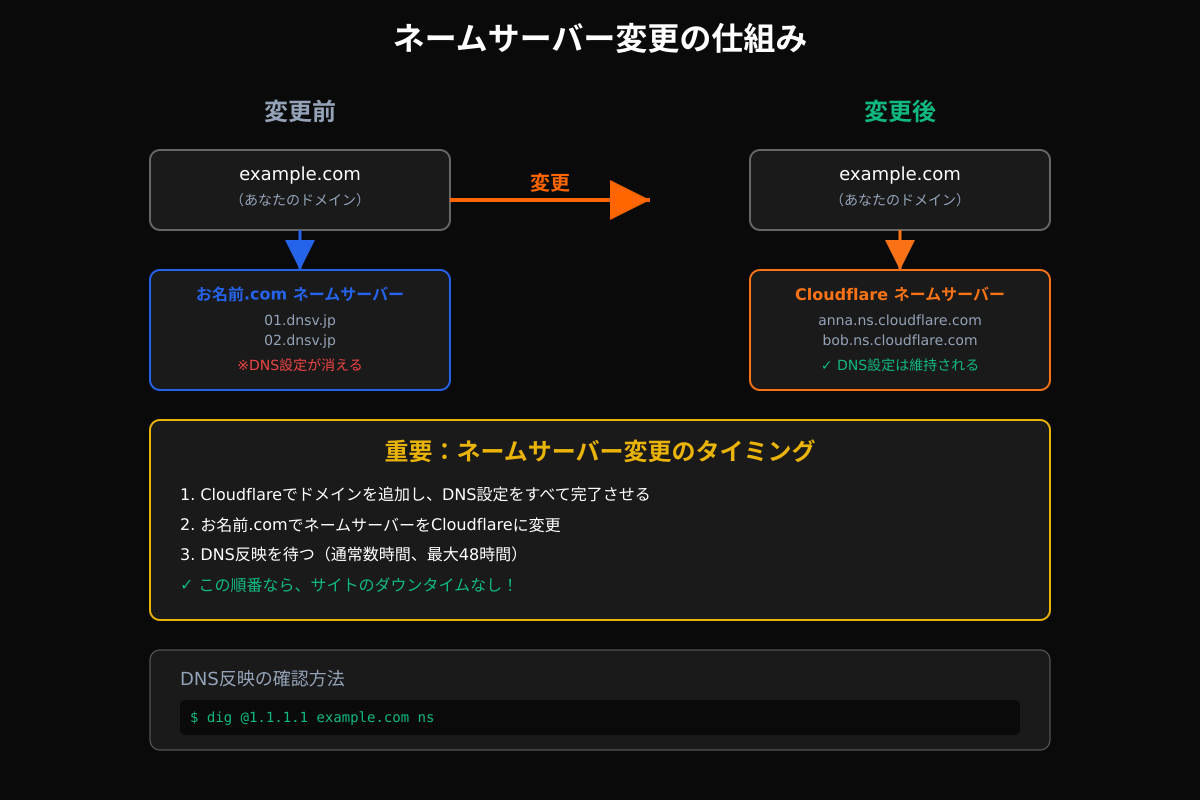Click anna.ns.cloudflare.com
Viewport: 1200px width, 800px height.
pyautogui.click(x=900, y=320)
